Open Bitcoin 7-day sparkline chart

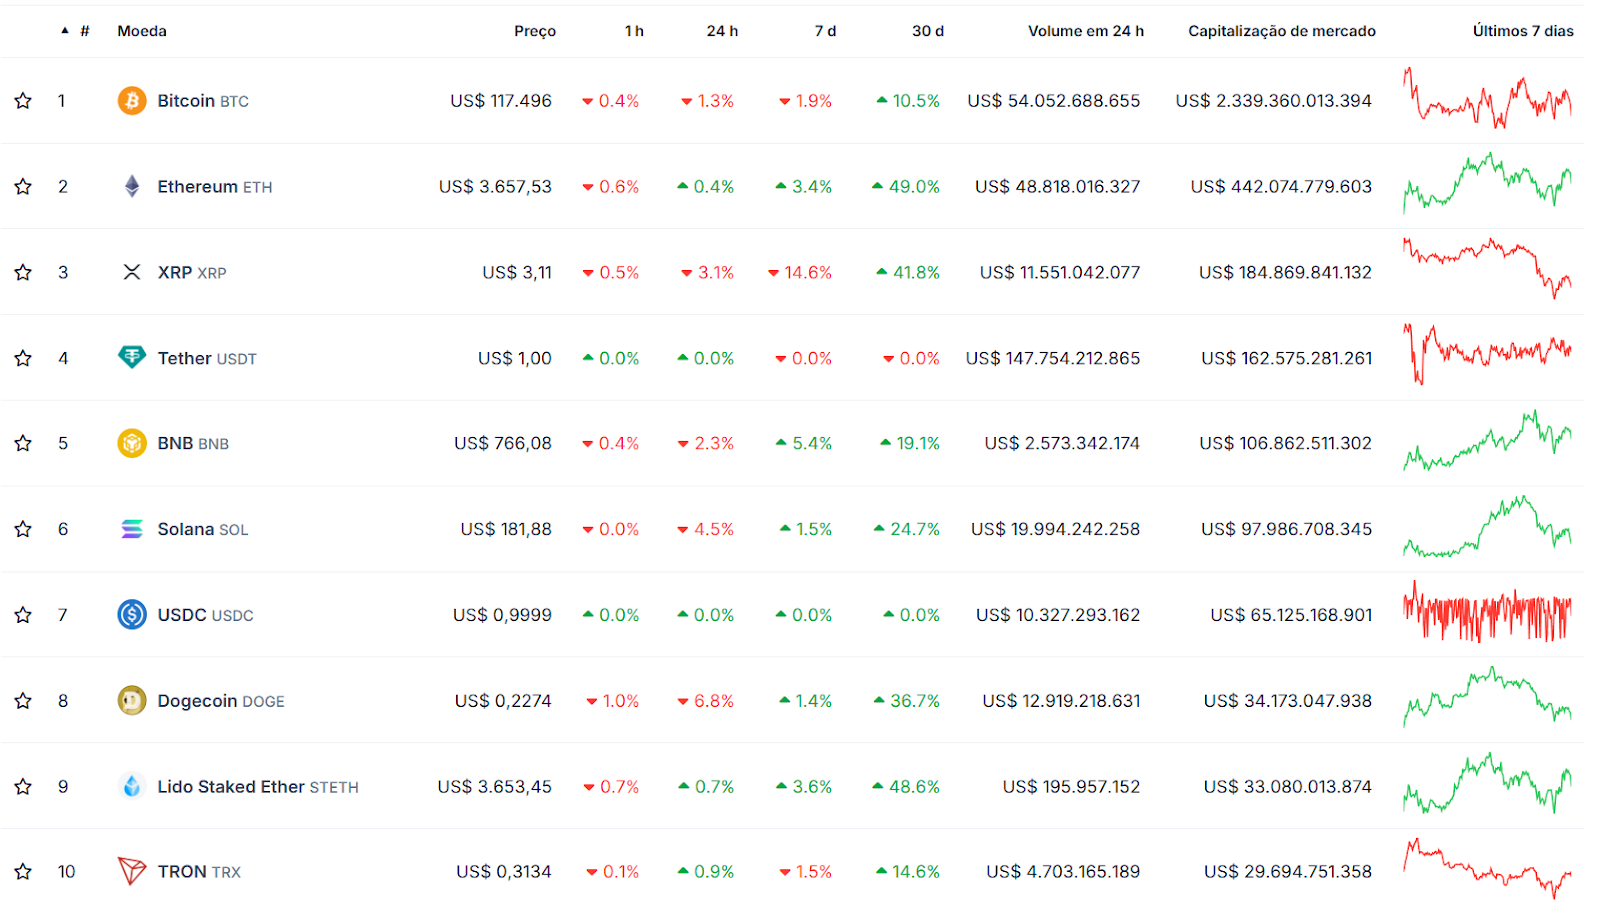coord(1487,98)
